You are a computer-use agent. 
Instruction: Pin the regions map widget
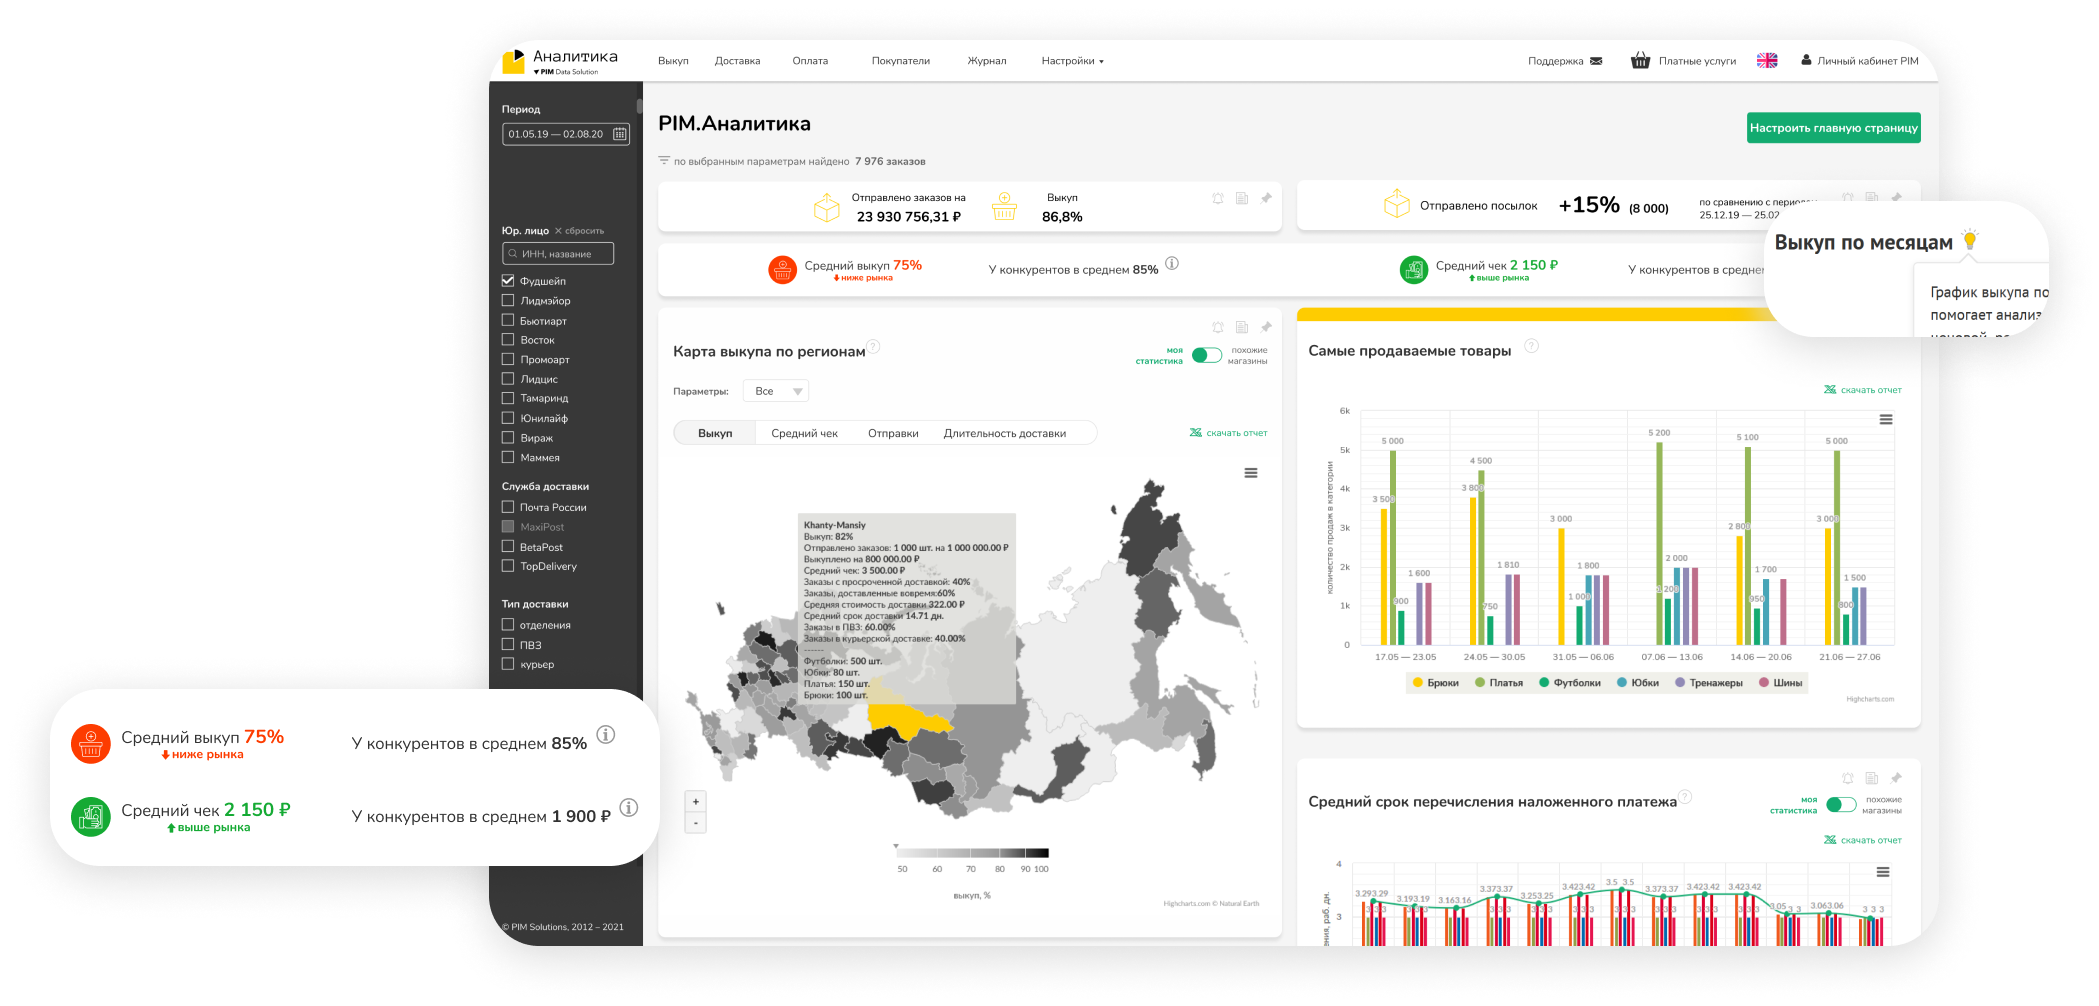click(x=1266, y=327)
